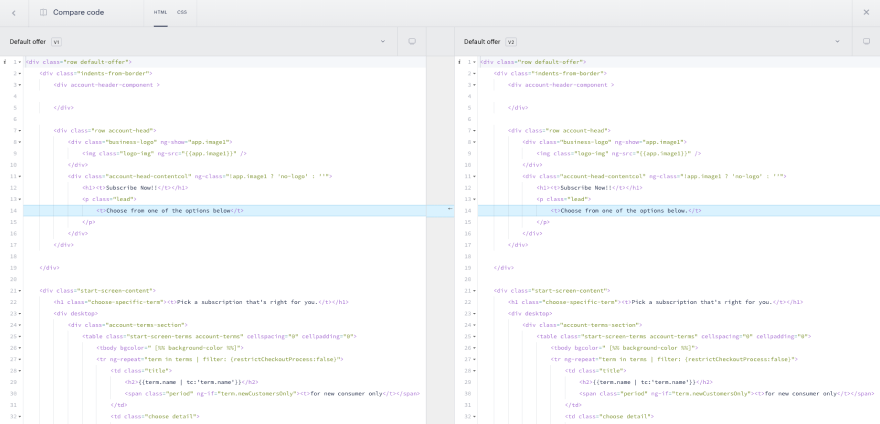880x424 pixels.
Task: Click 'row default-offer' code line in V1
Action: (x=79, y=62)
